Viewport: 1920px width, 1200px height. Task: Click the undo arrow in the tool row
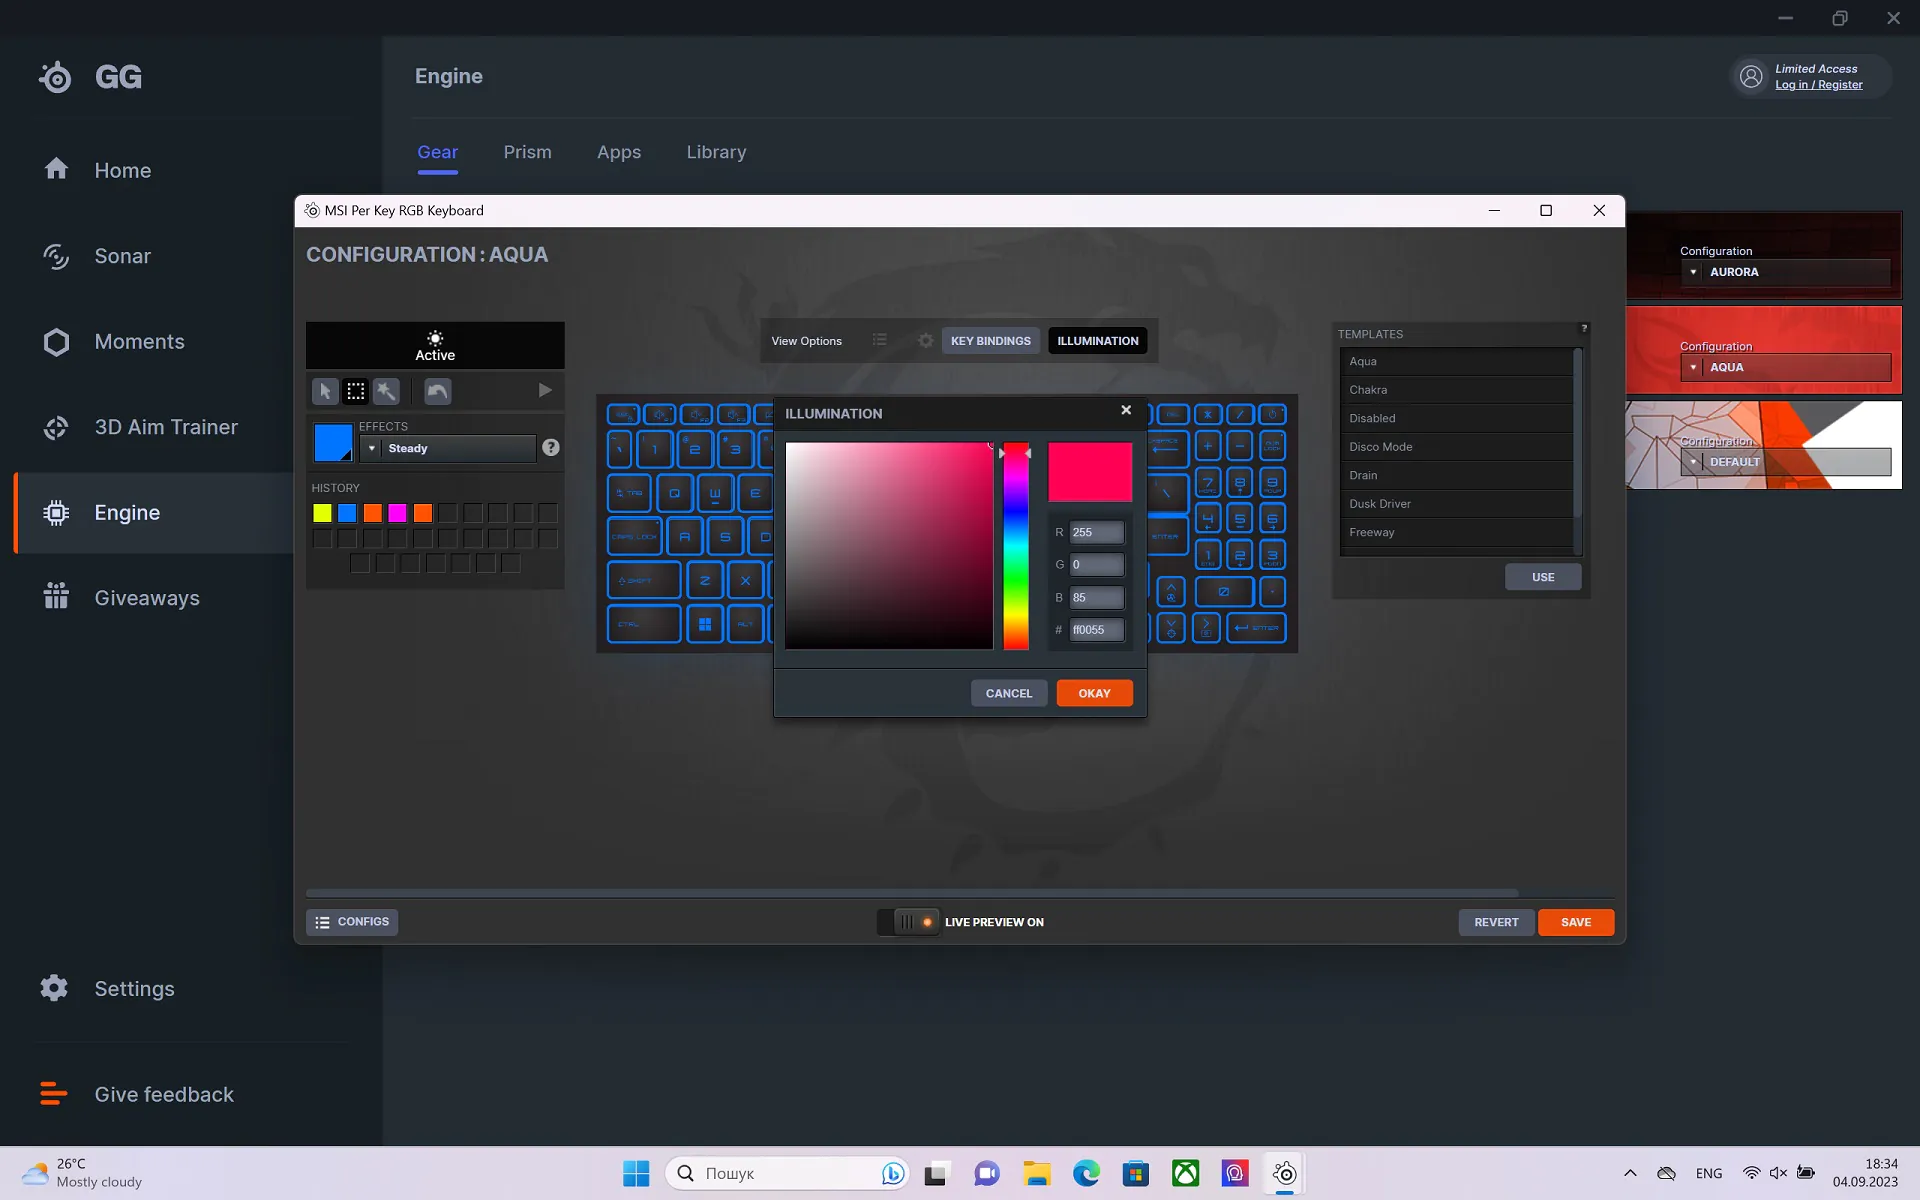(437, 391)
